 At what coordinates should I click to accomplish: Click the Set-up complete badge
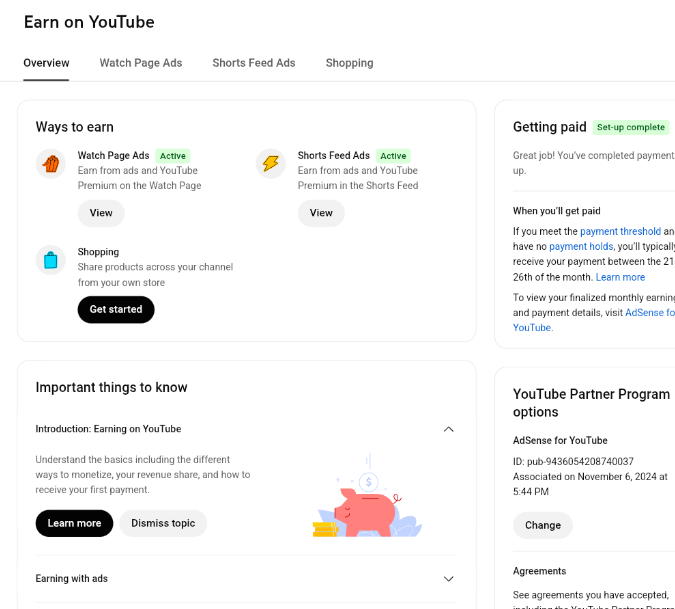click(631, 127)
